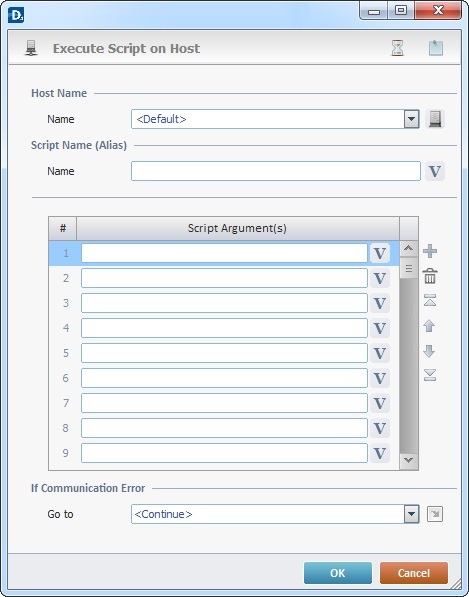Delete the selected script argument

pyautogui.click(x=430, y=276)
